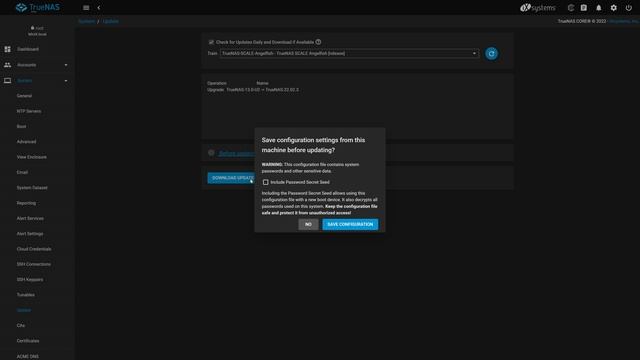Open Email settings page
Image resolution: width=640 pixels, height=360 pixels.
click(22, 172)
